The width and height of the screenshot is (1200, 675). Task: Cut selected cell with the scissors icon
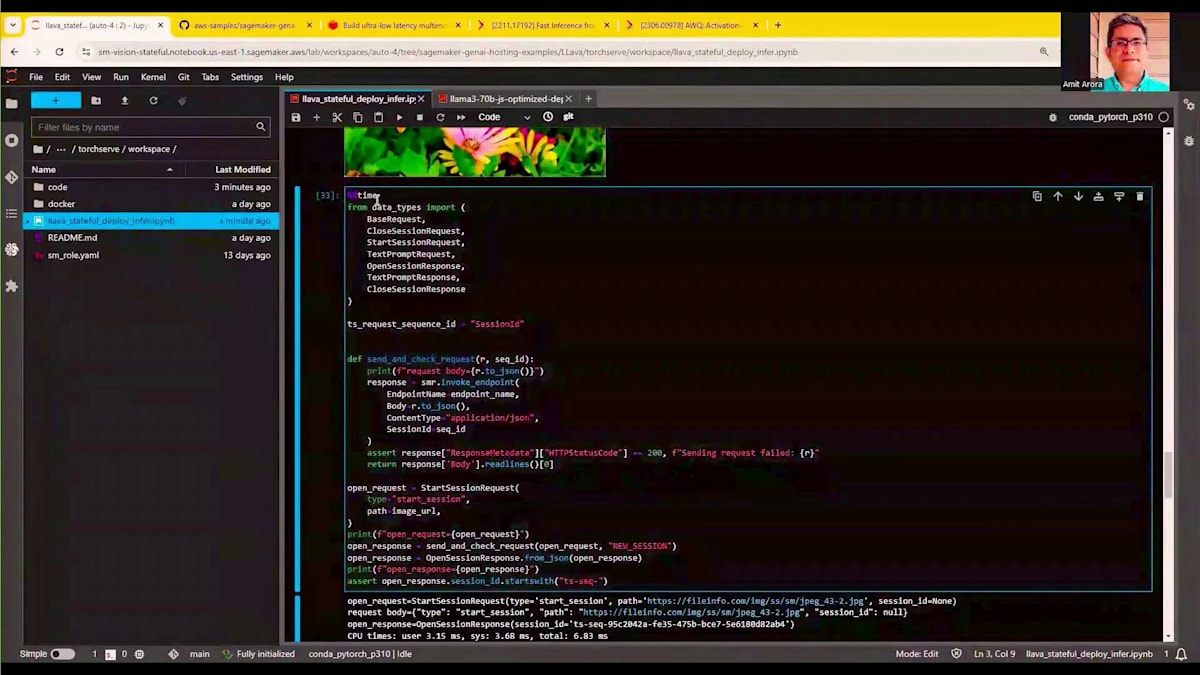pos(337,117)
